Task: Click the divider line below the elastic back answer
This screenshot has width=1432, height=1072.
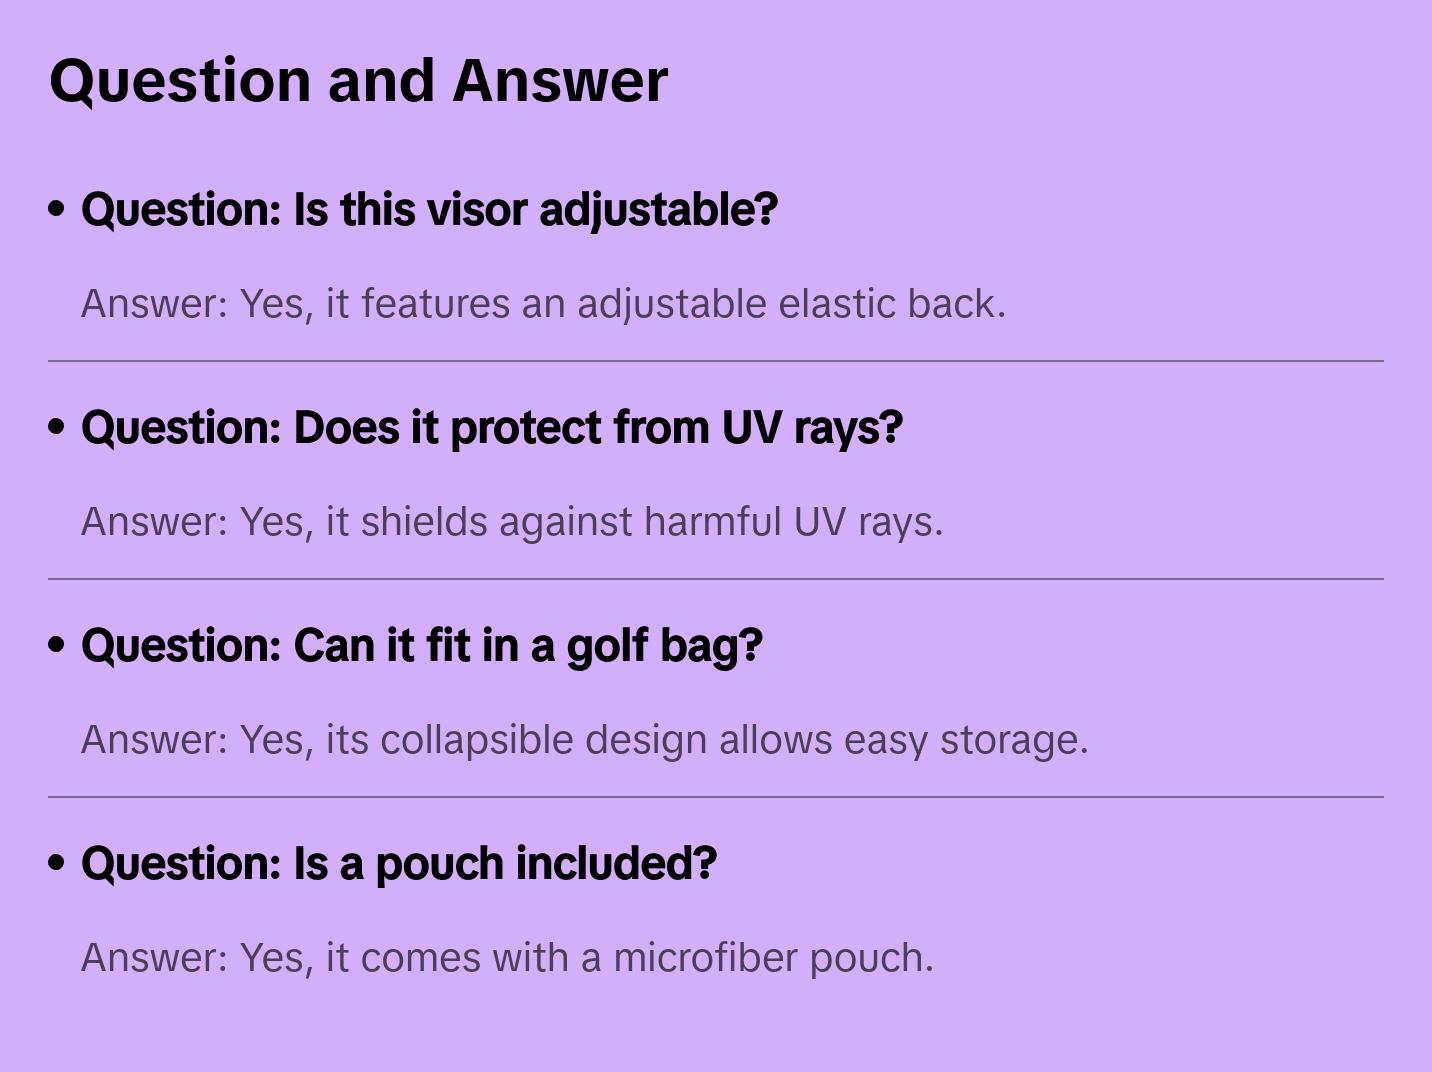Action: click(x=716, y=361)
